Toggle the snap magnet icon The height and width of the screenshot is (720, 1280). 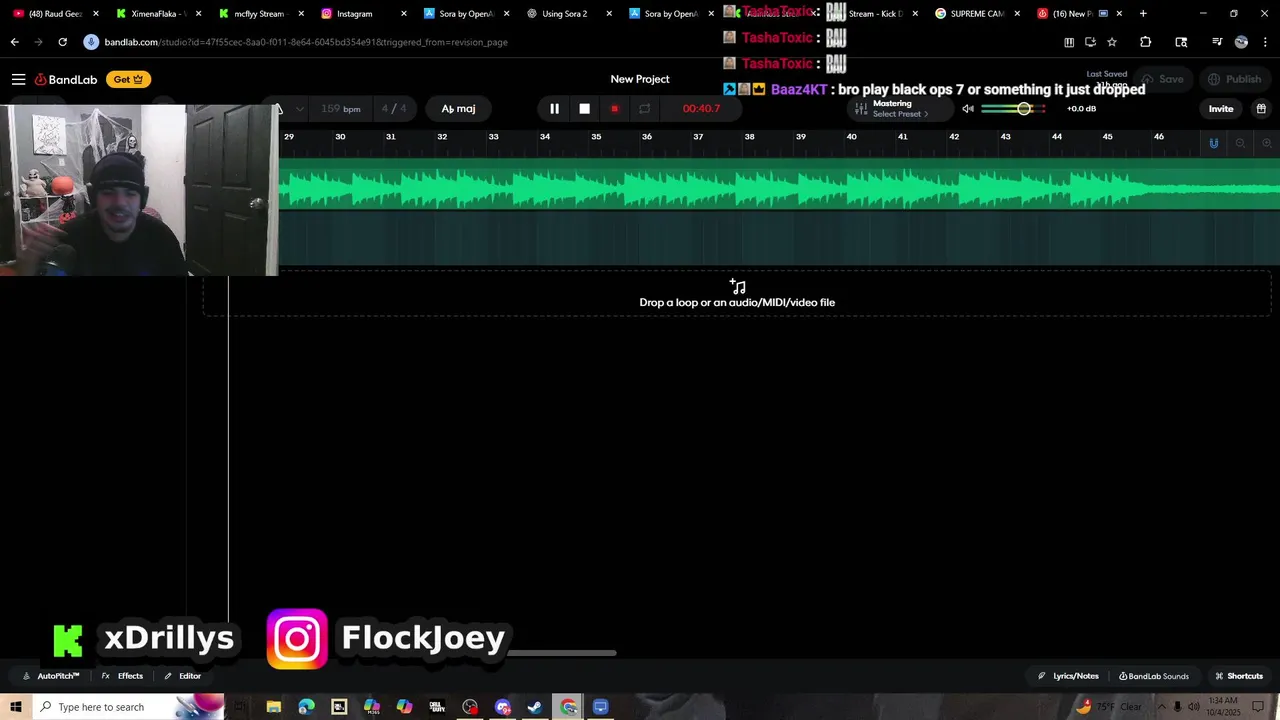[1214, 143]
